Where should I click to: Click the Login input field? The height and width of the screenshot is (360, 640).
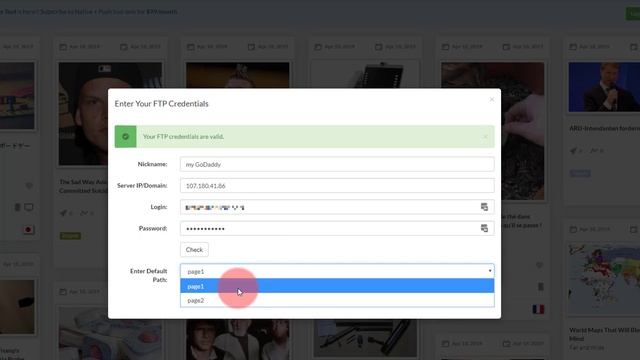337,207
